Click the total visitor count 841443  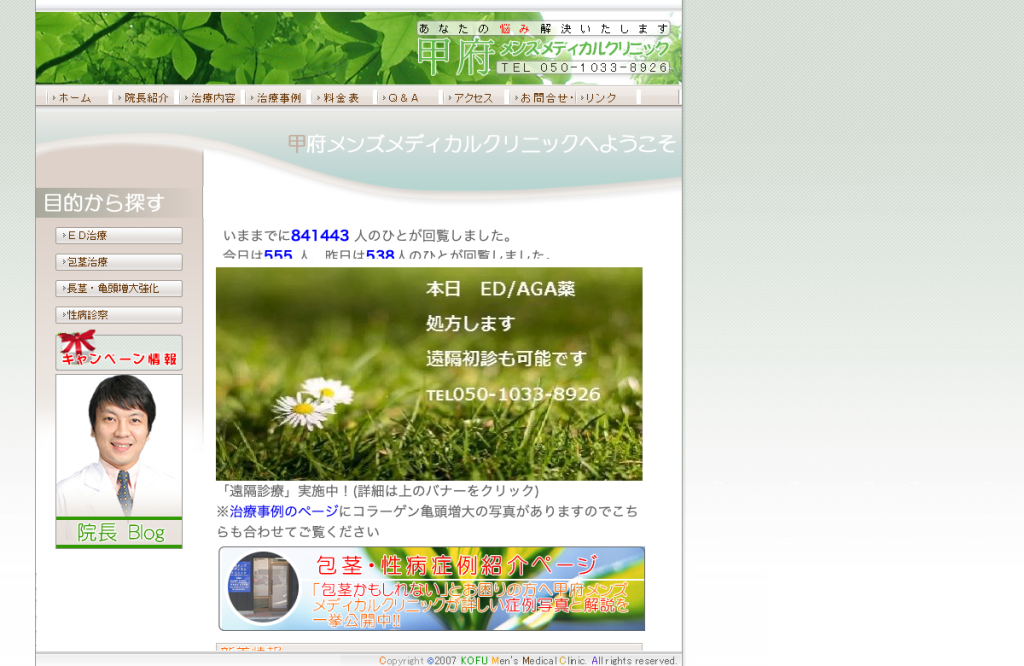pyautogui.click(x=320, y=235)
